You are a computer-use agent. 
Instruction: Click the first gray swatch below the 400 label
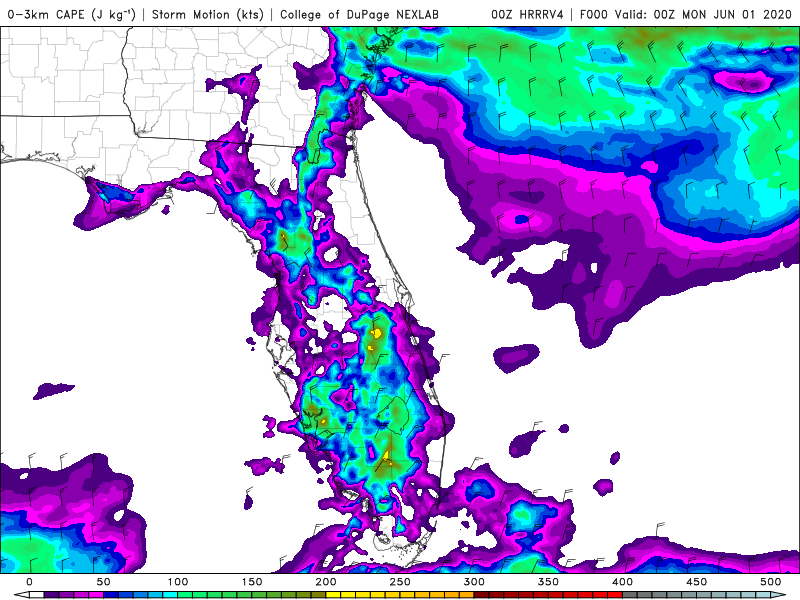(x=629, y=595)
